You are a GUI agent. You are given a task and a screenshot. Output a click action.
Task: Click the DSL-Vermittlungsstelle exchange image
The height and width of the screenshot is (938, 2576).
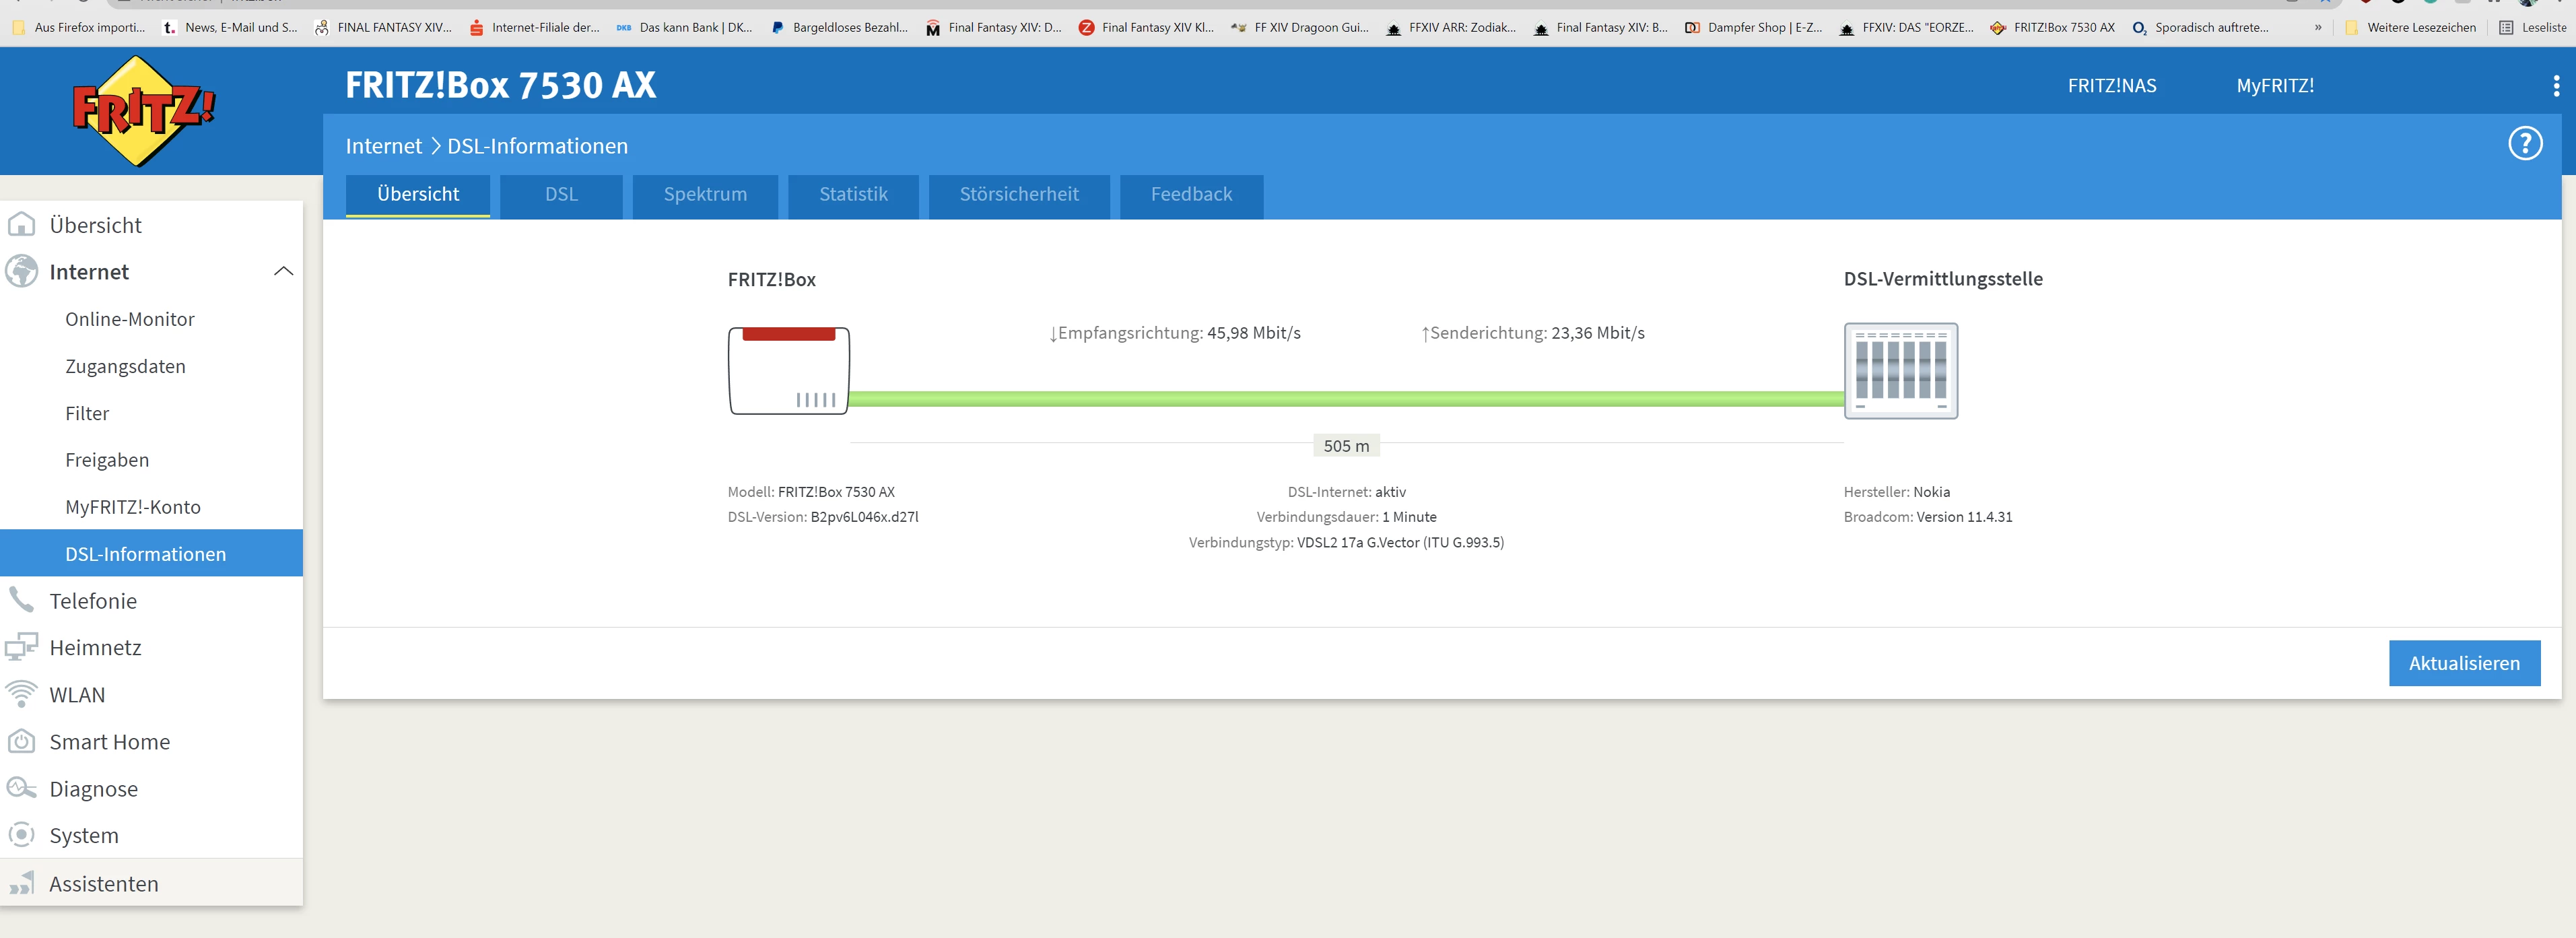1900,370
